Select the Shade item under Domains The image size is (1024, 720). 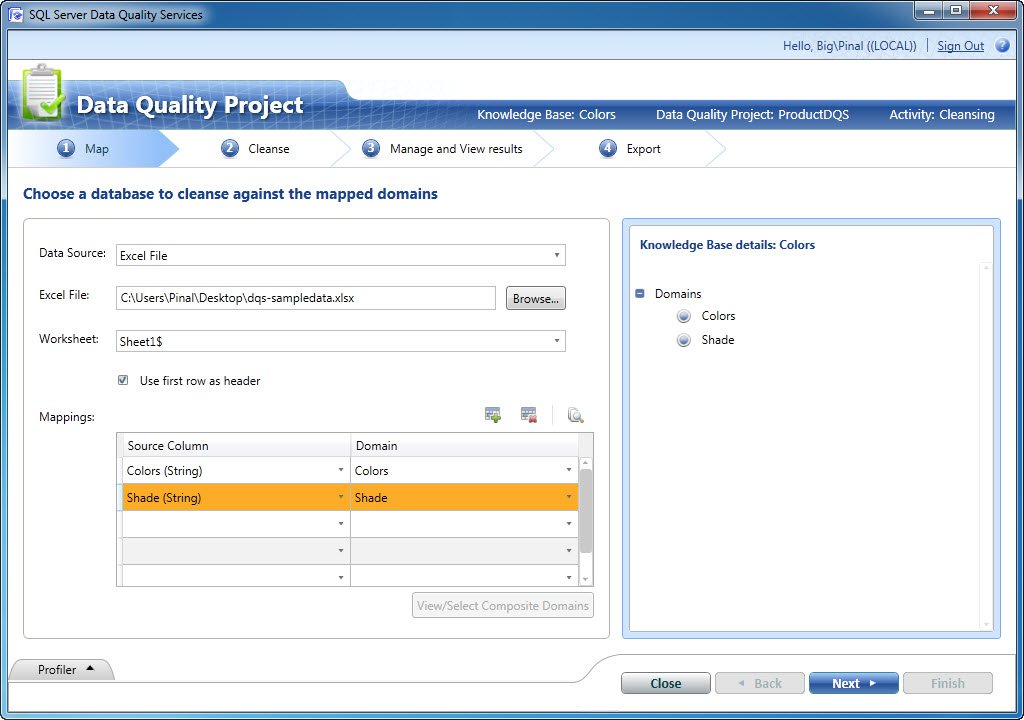click(x=718, y=340)
